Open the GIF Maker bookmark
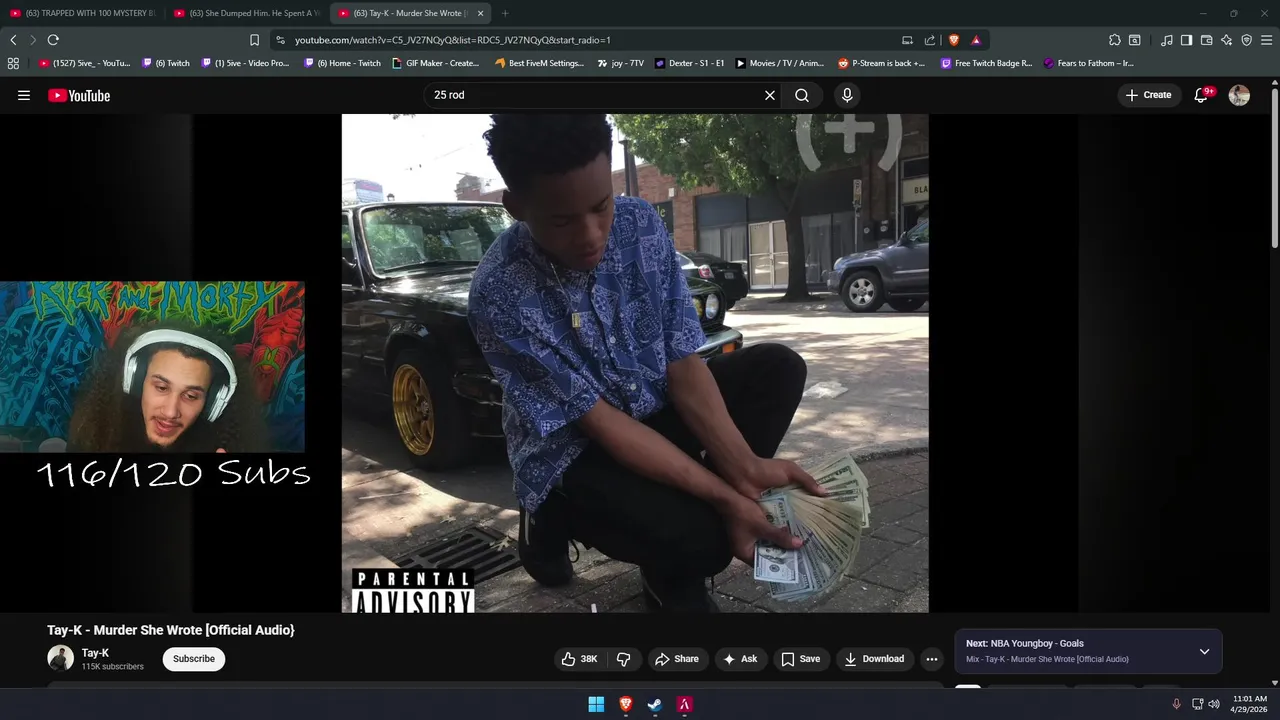This screenshot has width=1280, height=720. [436, 63]
